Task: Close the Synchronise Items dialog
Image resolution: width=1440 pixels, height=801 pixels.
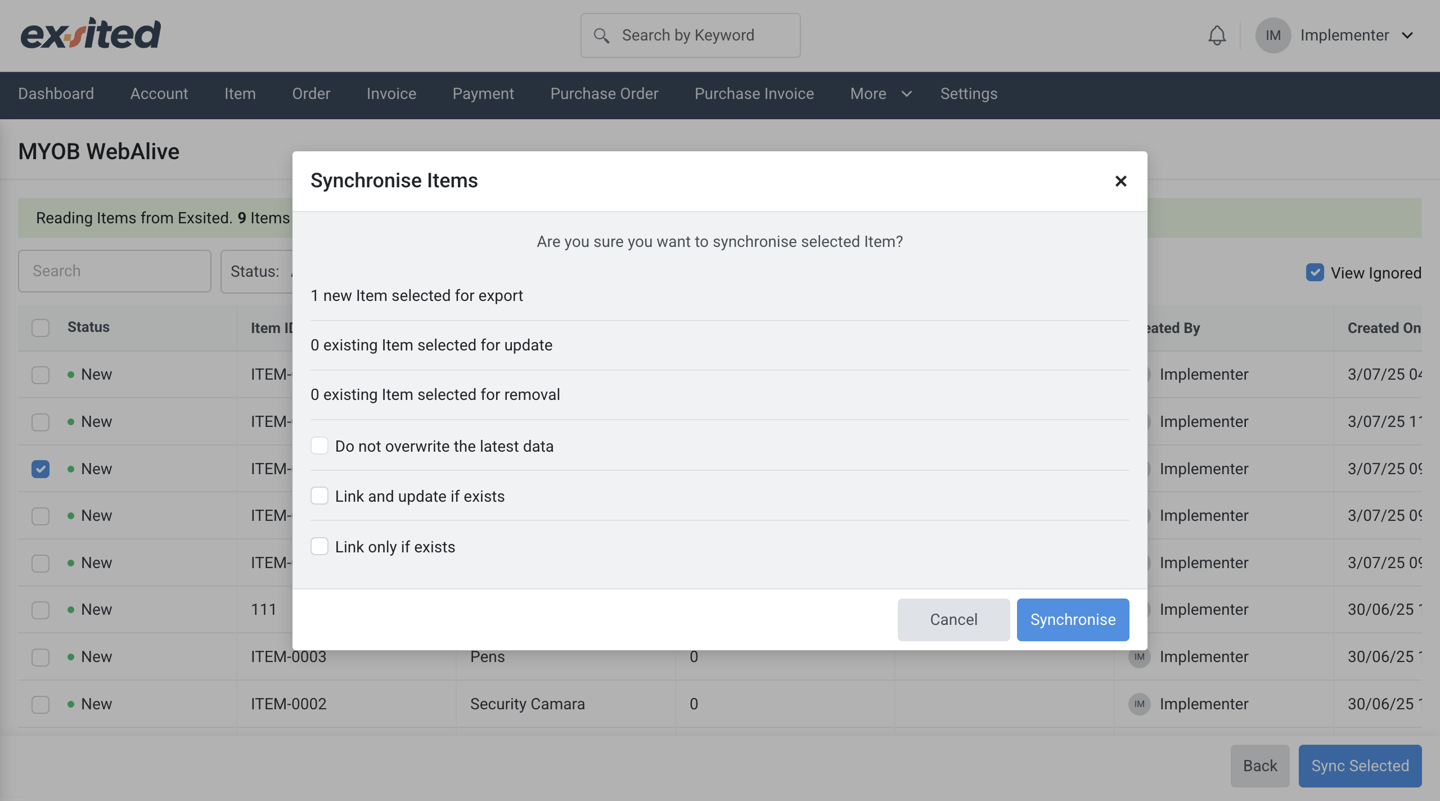Action: pos(1121,181)
